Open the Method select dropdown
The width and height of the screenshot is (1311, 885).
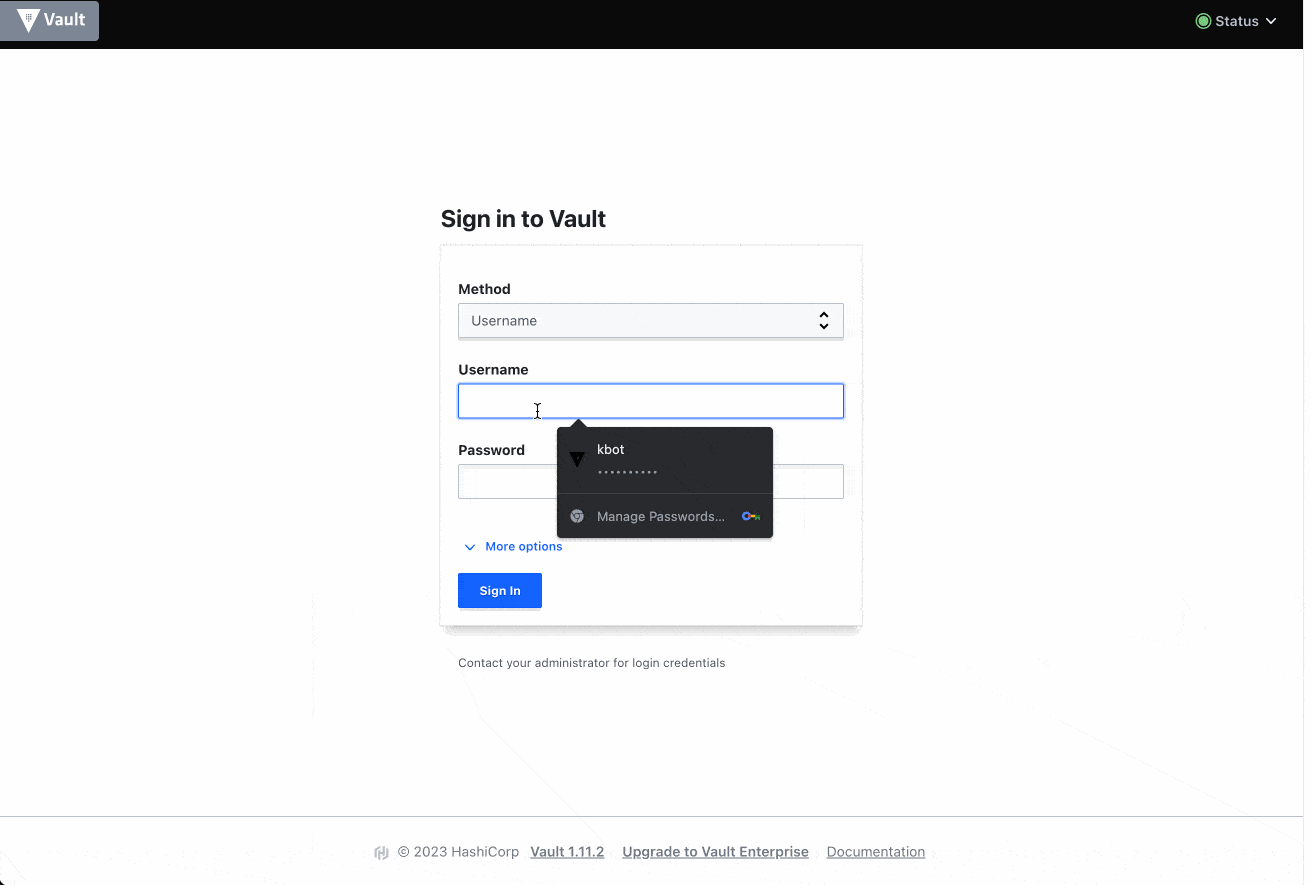[x=650, y=321]
